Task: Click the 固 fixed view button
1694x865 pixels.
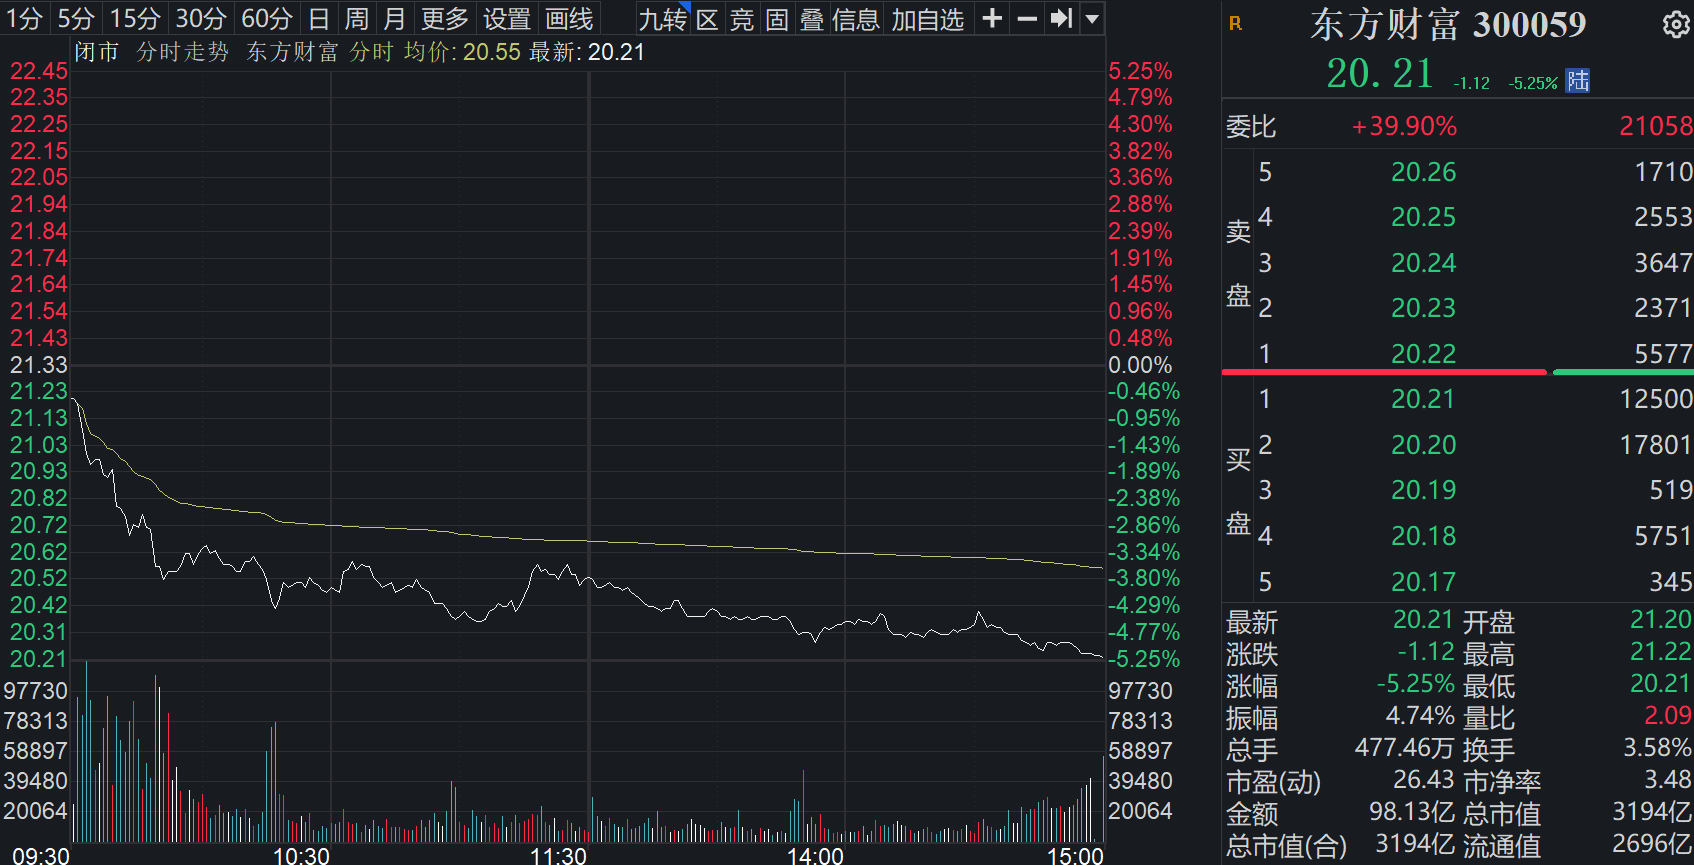Action: pyautogui.click(x=777, y=19)
